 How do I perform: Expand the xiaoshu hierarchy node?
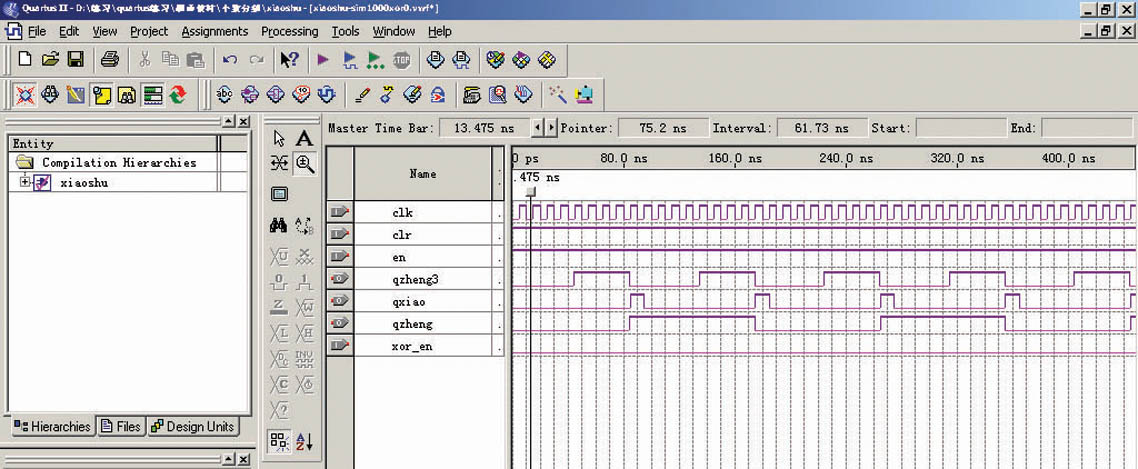[x=25, y=183]
